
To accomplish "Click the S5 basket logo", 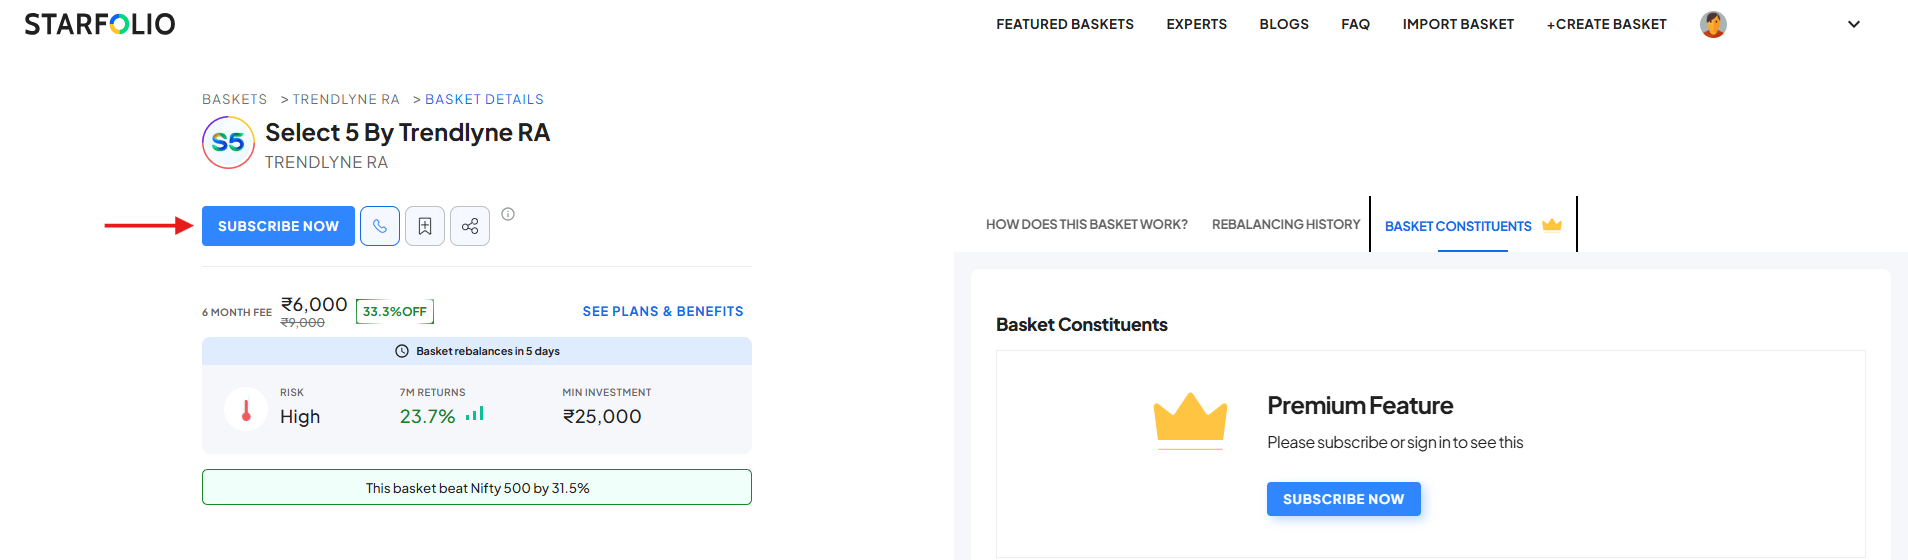I will 228,142.
